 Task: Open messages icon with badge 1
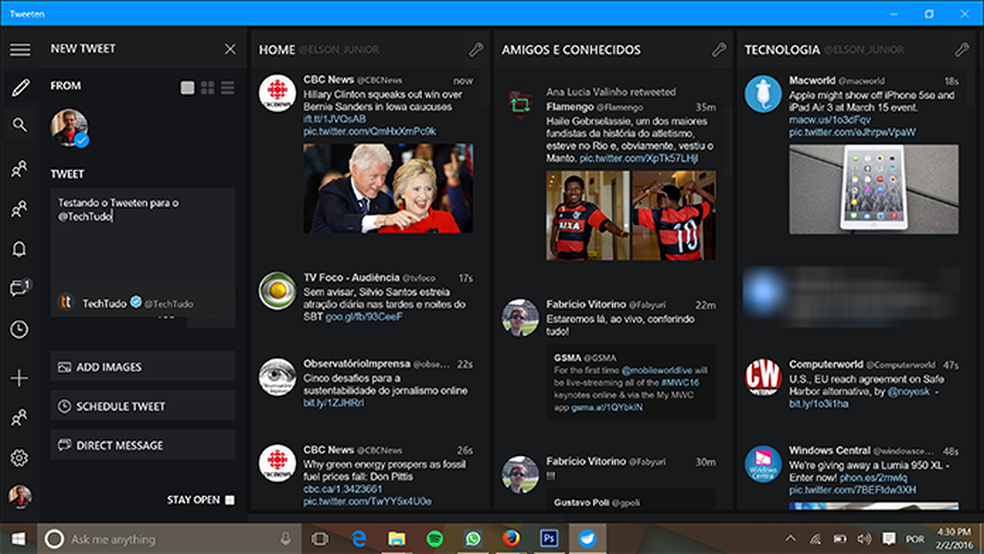coord(19,288)
